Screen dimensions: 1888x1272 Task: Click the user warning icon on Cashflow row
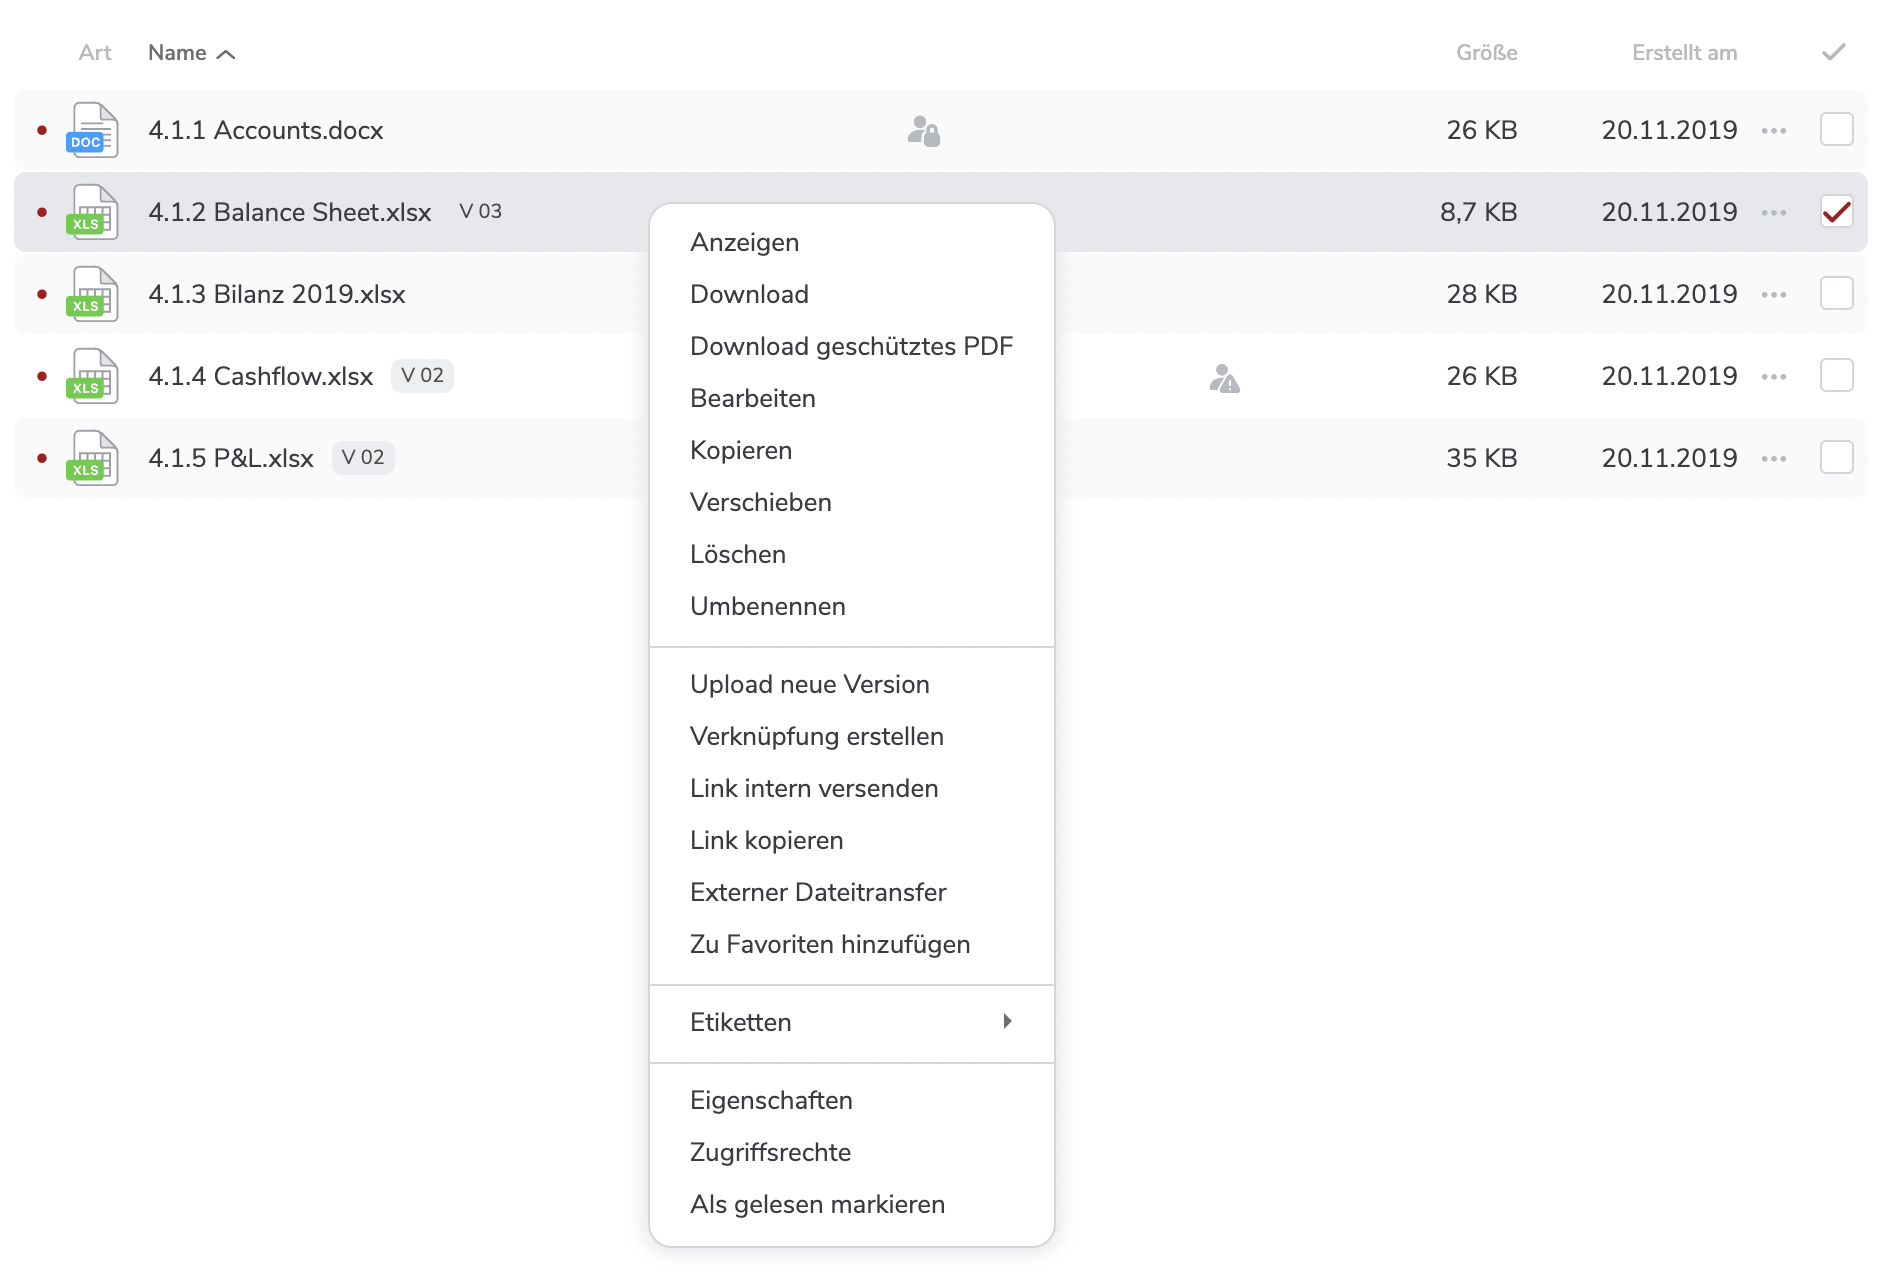tap(1224, 377)
